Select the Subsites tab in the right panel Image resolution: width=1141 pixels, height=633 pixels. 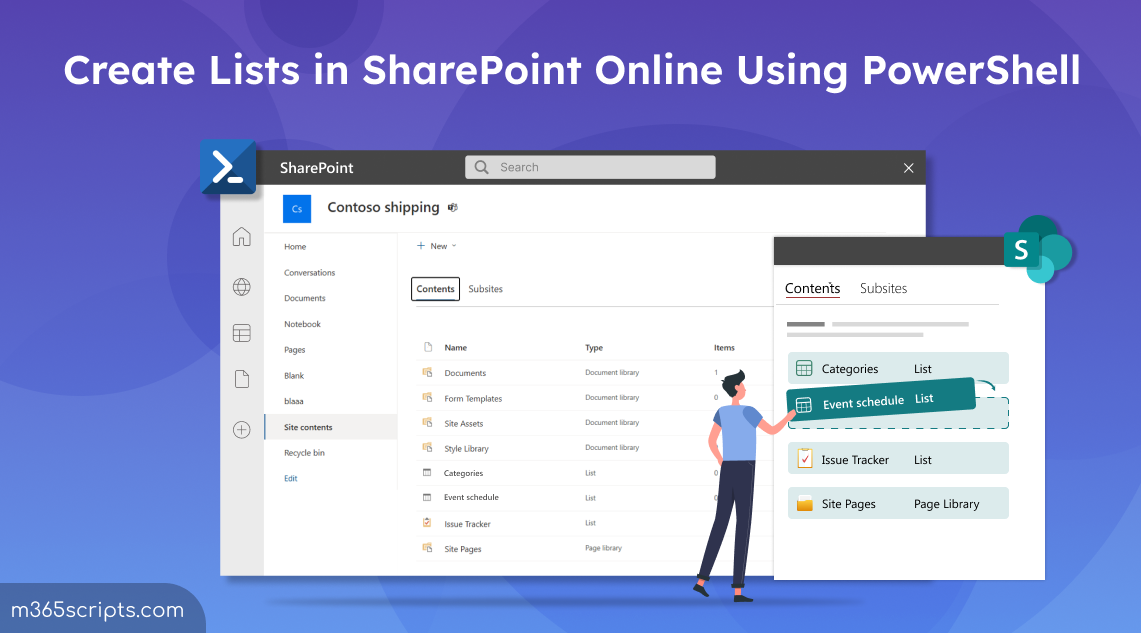(883, 288)
